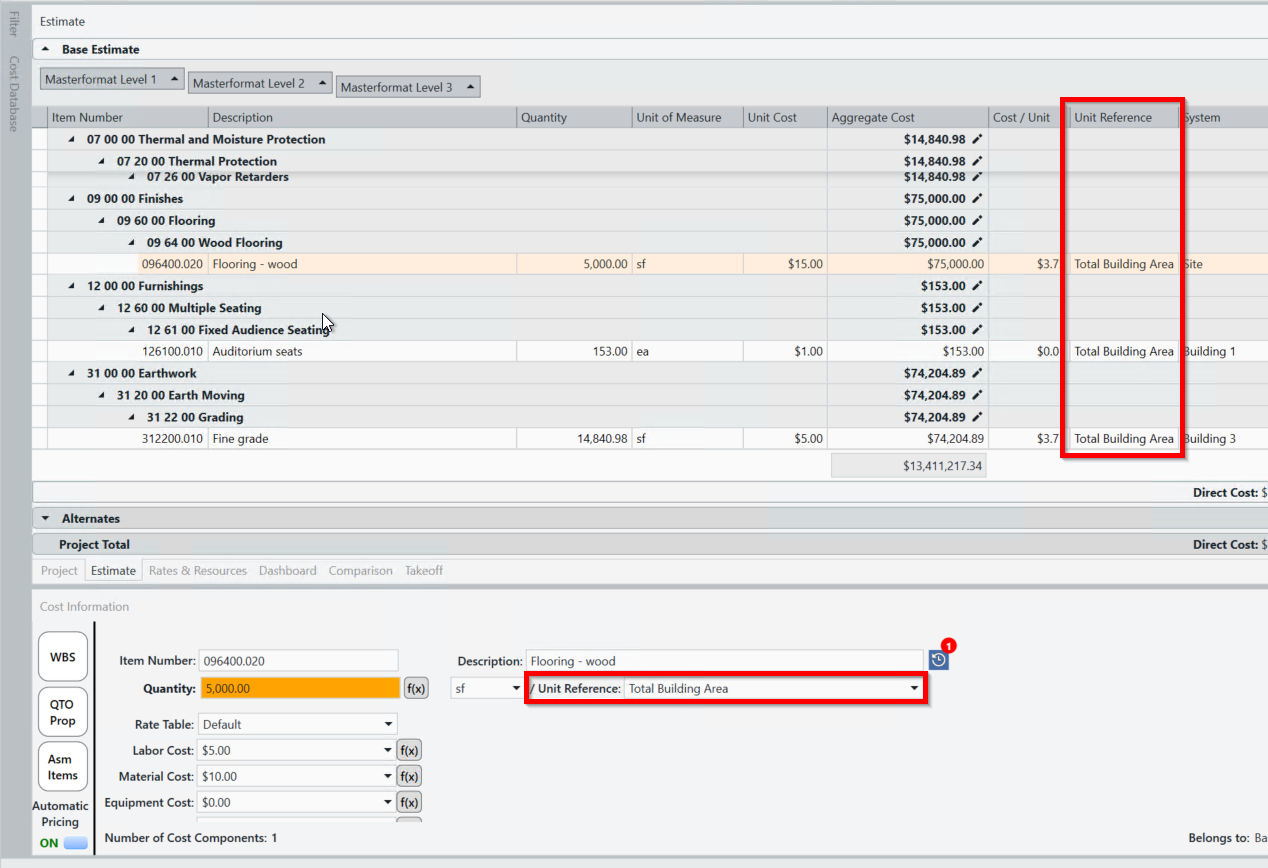
Task: Click edit pencil for 31 00 00 Earthwork
Action: click(x=977, y=374)
